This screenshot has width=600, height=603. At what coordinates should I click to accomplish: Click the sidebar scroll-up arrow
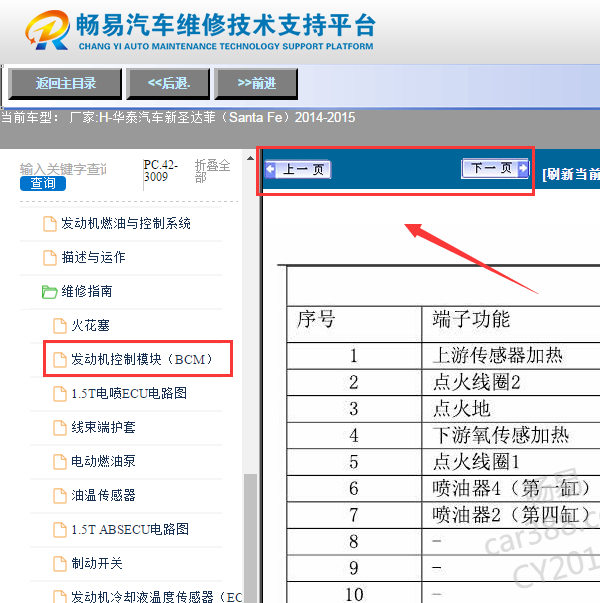[250, 158]
